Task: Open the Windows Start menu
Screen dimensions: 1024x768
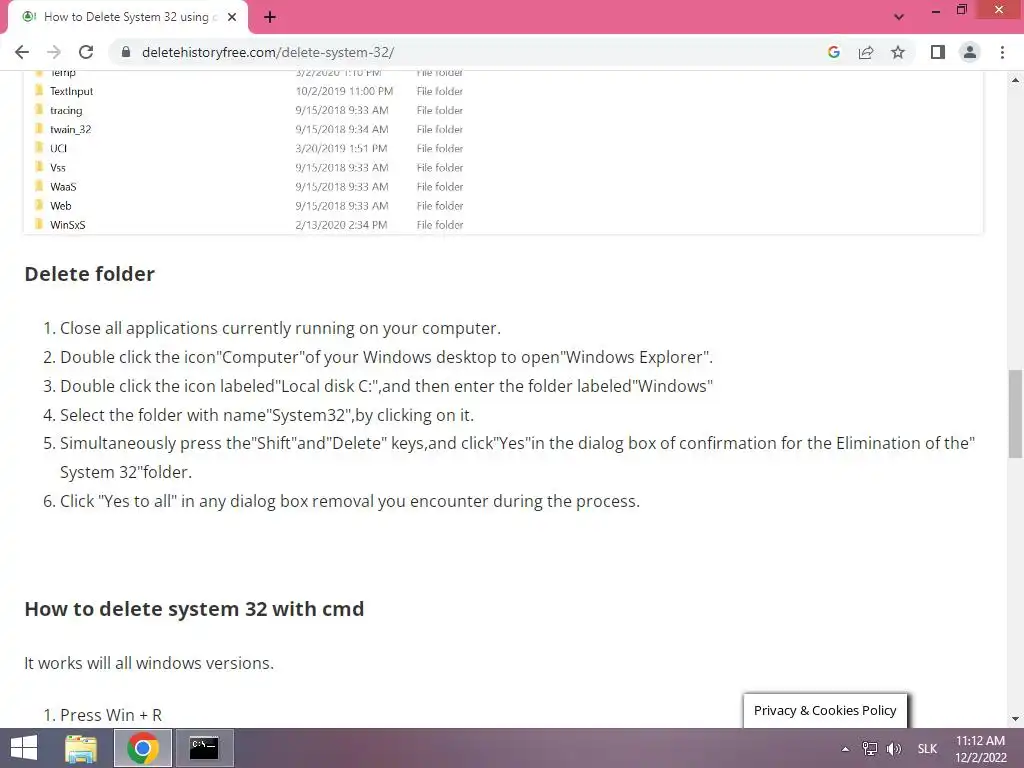Action: (x=24, y=748)
